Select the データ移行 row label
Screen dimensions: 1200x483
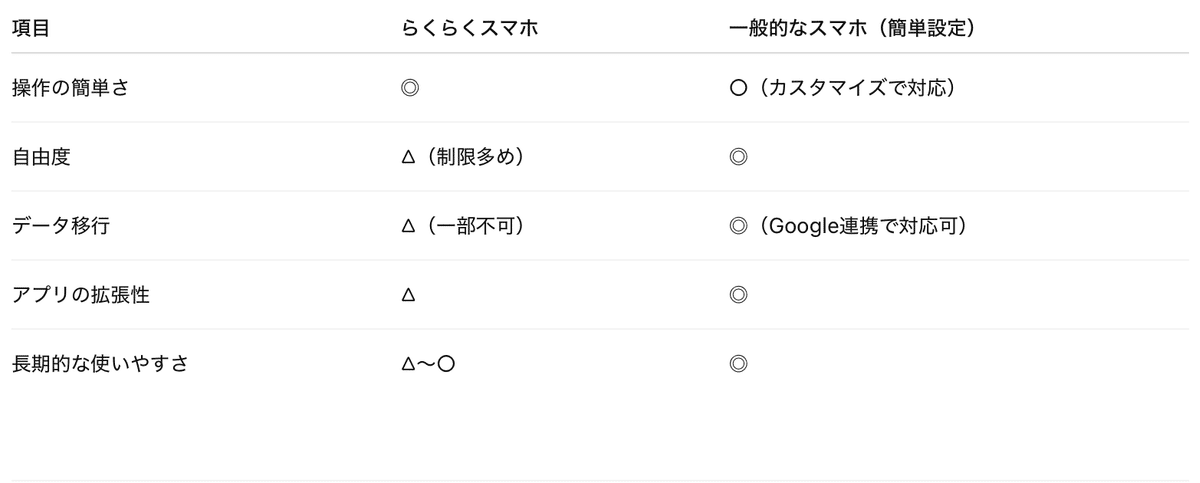pyautogui.click(x=61, y=226)
